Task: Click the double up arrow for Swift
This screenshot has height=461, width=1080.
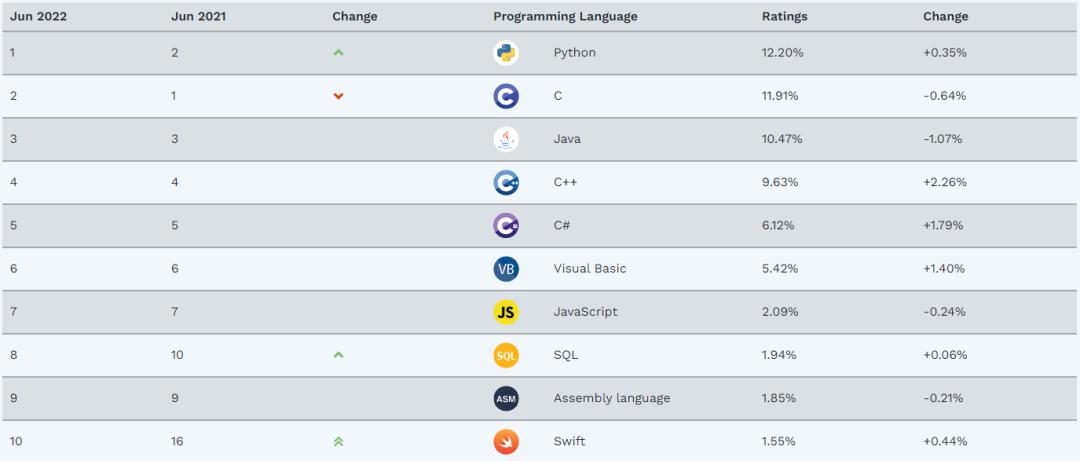Action: [338, 441]
